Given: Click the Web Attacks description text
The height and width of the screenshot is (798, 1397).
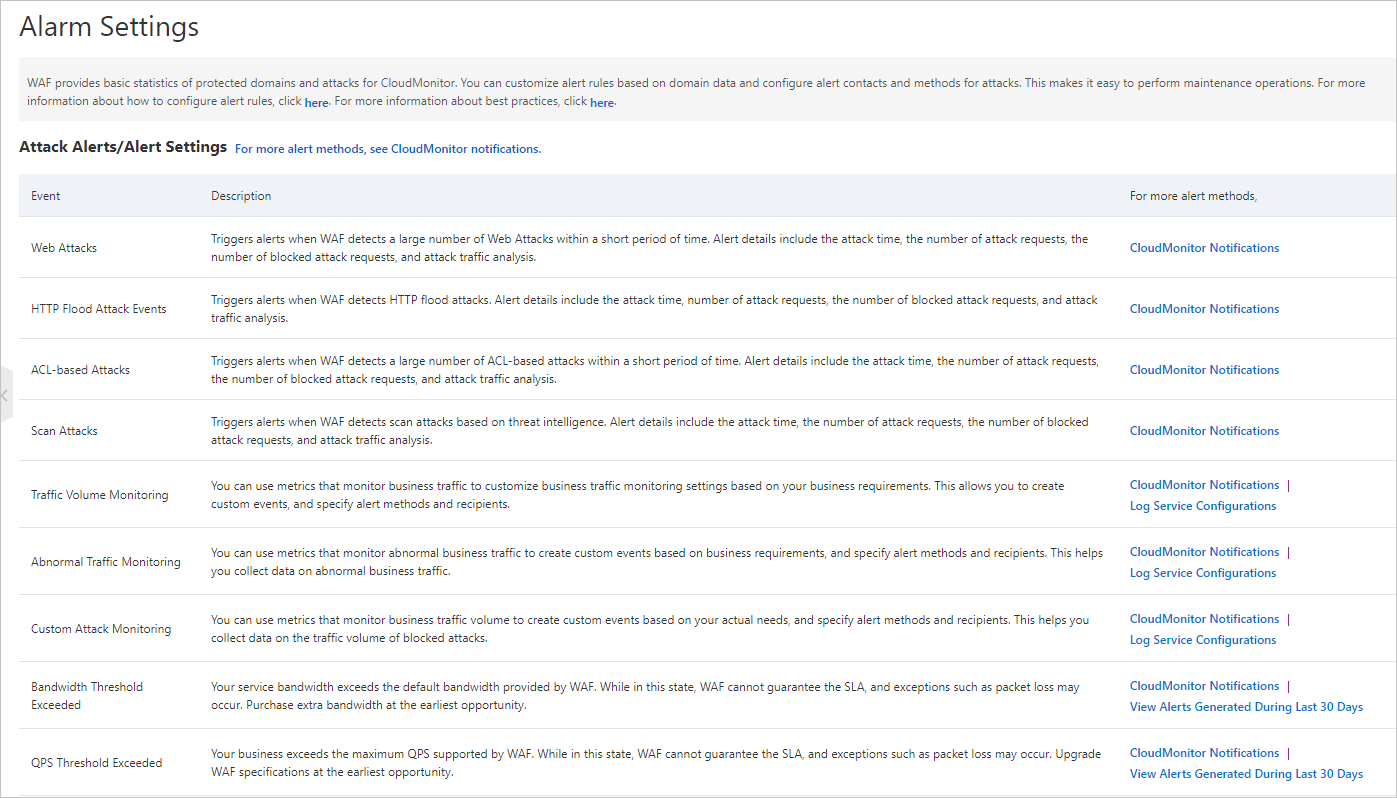Looking at the screenshot, I should tap(650, 248).
